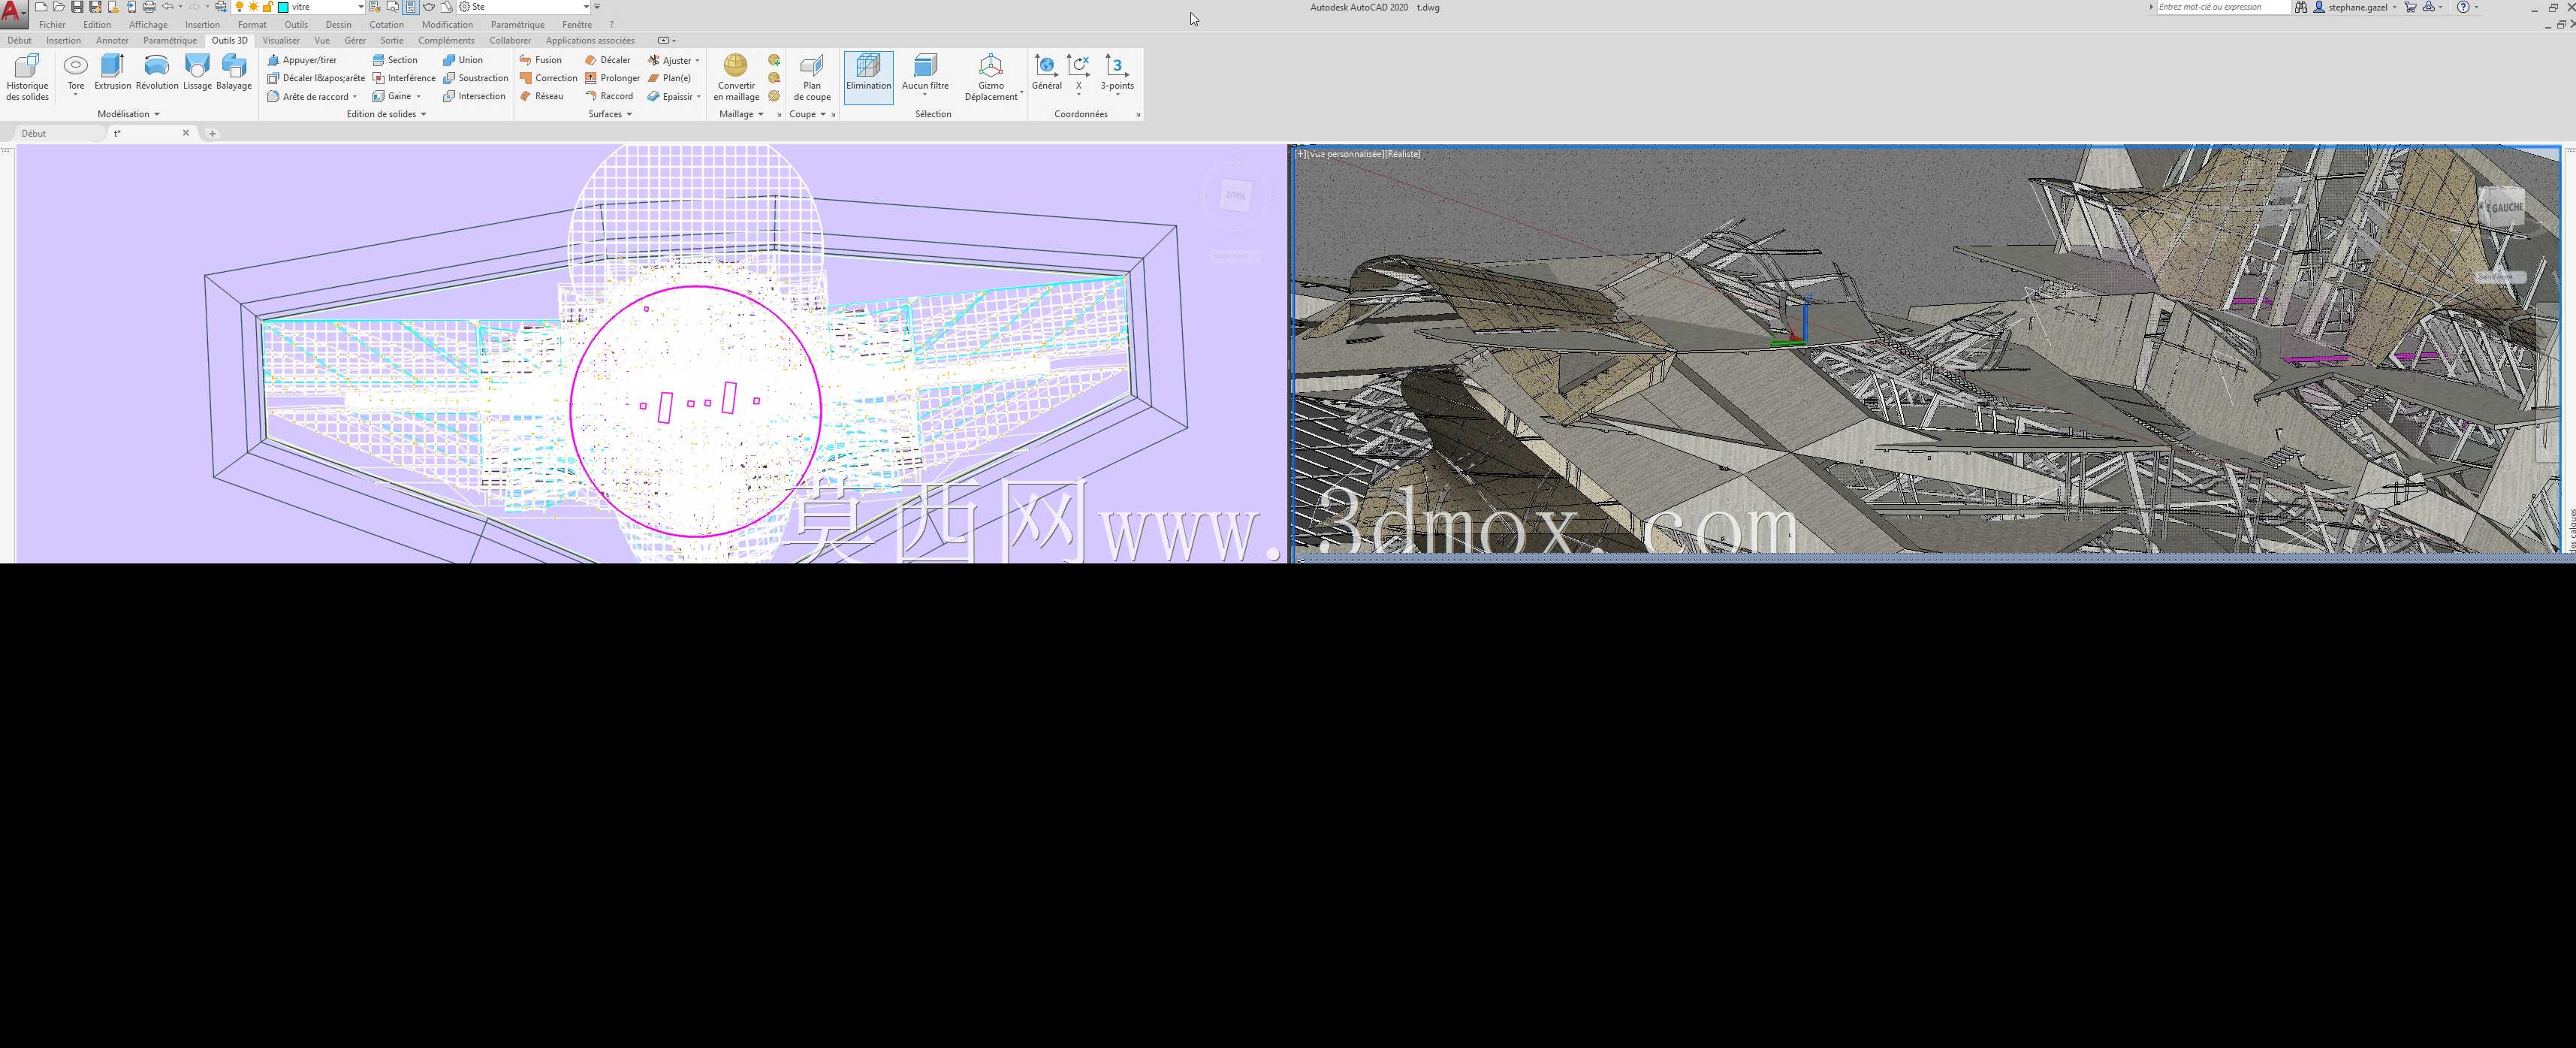This screenshot has height=1048, width=2576.
Task: Click the Plot printer icon
Action: [149, 7]
